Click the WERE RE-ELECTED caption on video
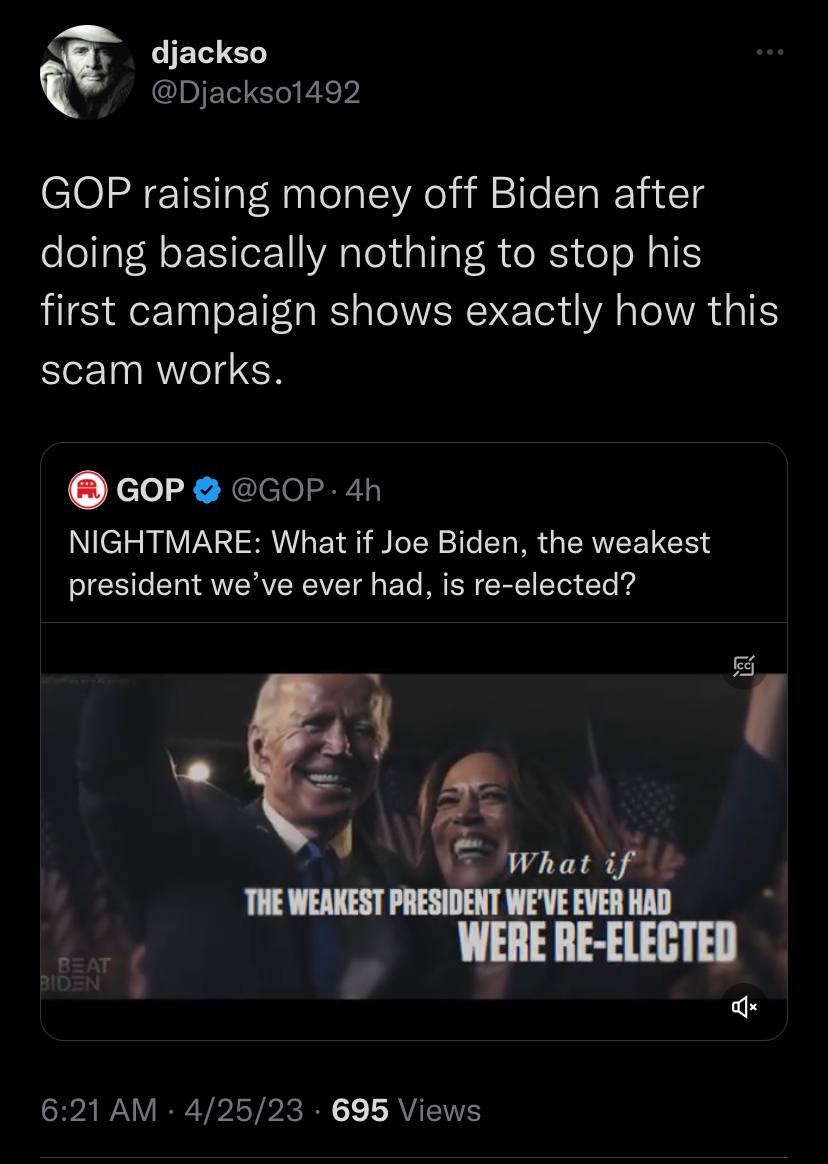Viewport: 828px width, 1164px height. pos(596,941)
